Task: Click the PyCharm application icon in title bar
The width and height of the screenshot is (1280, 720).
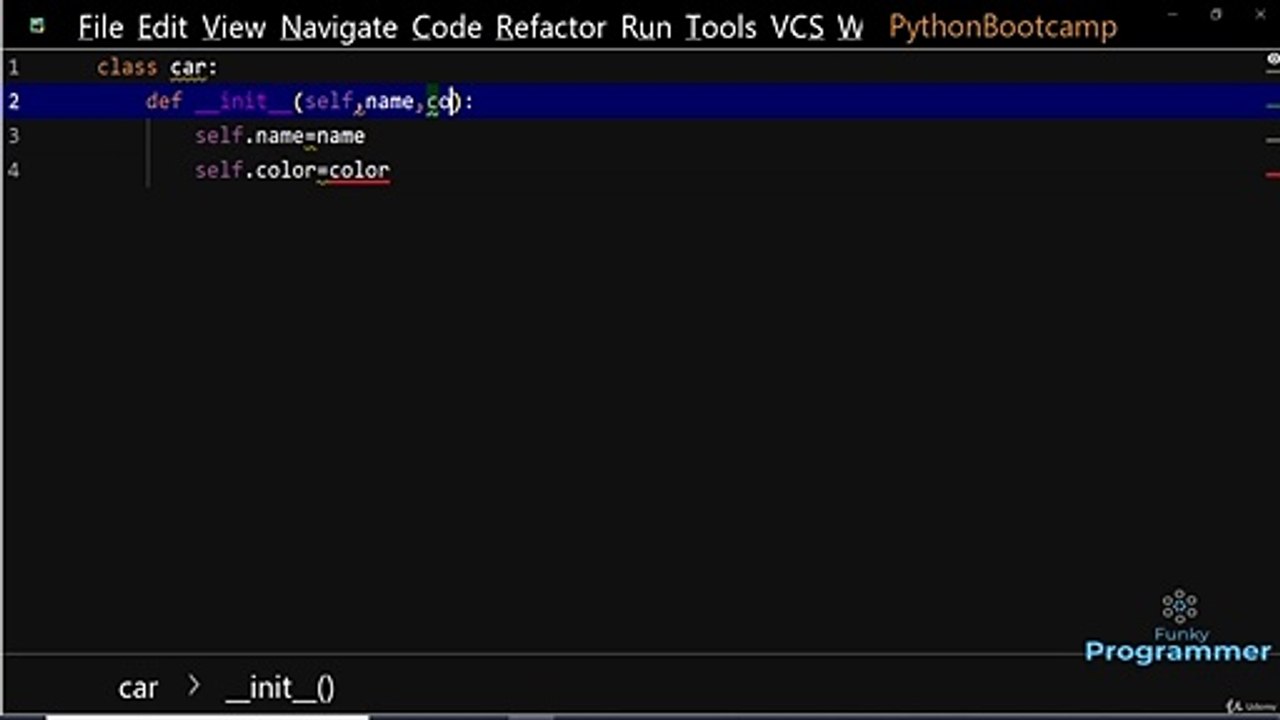Action: tap(37, 26)
